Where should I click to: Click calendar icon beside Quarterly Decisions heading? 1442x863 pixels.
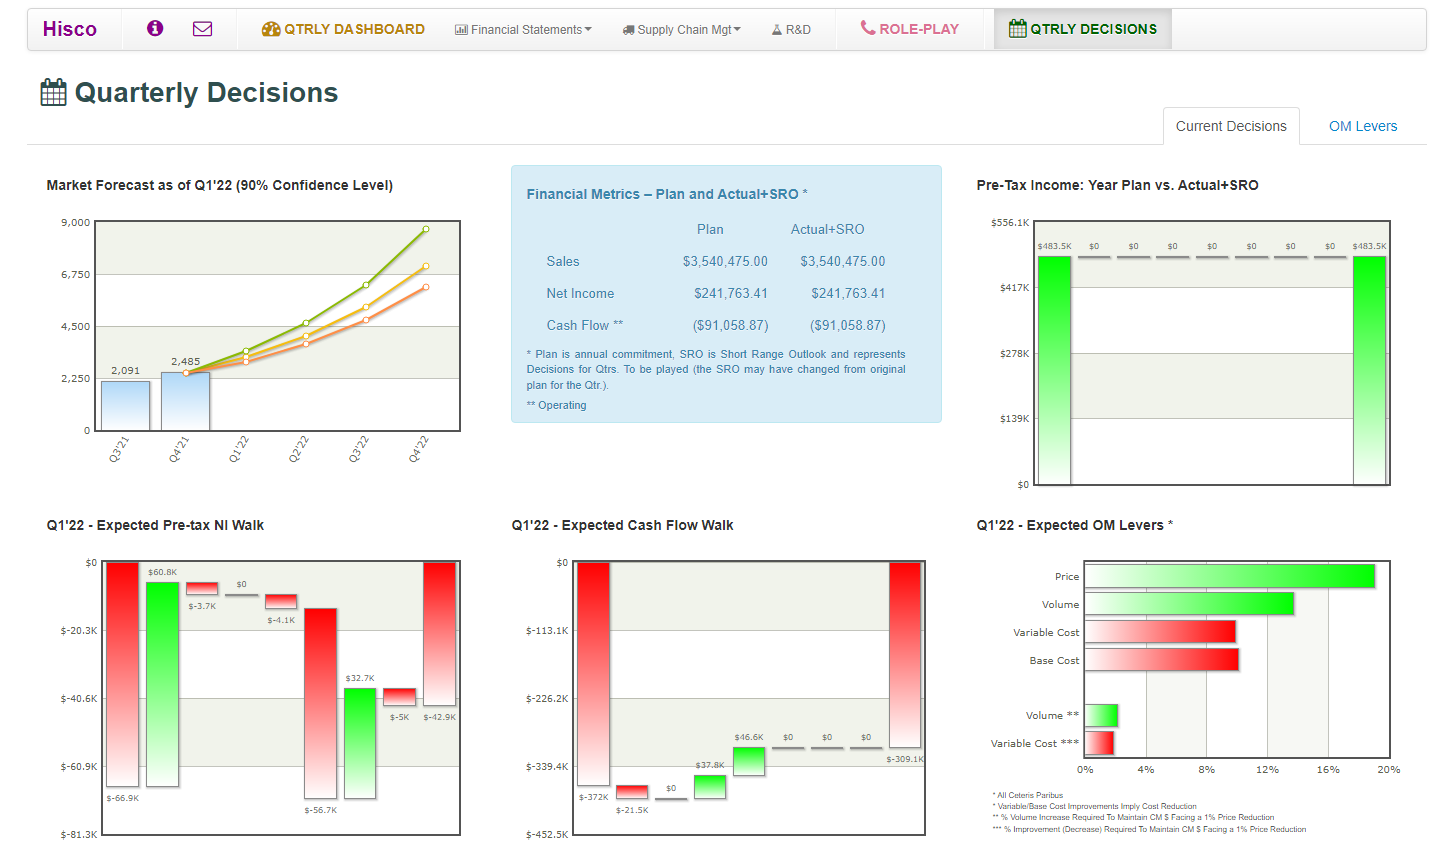point(53,92)
